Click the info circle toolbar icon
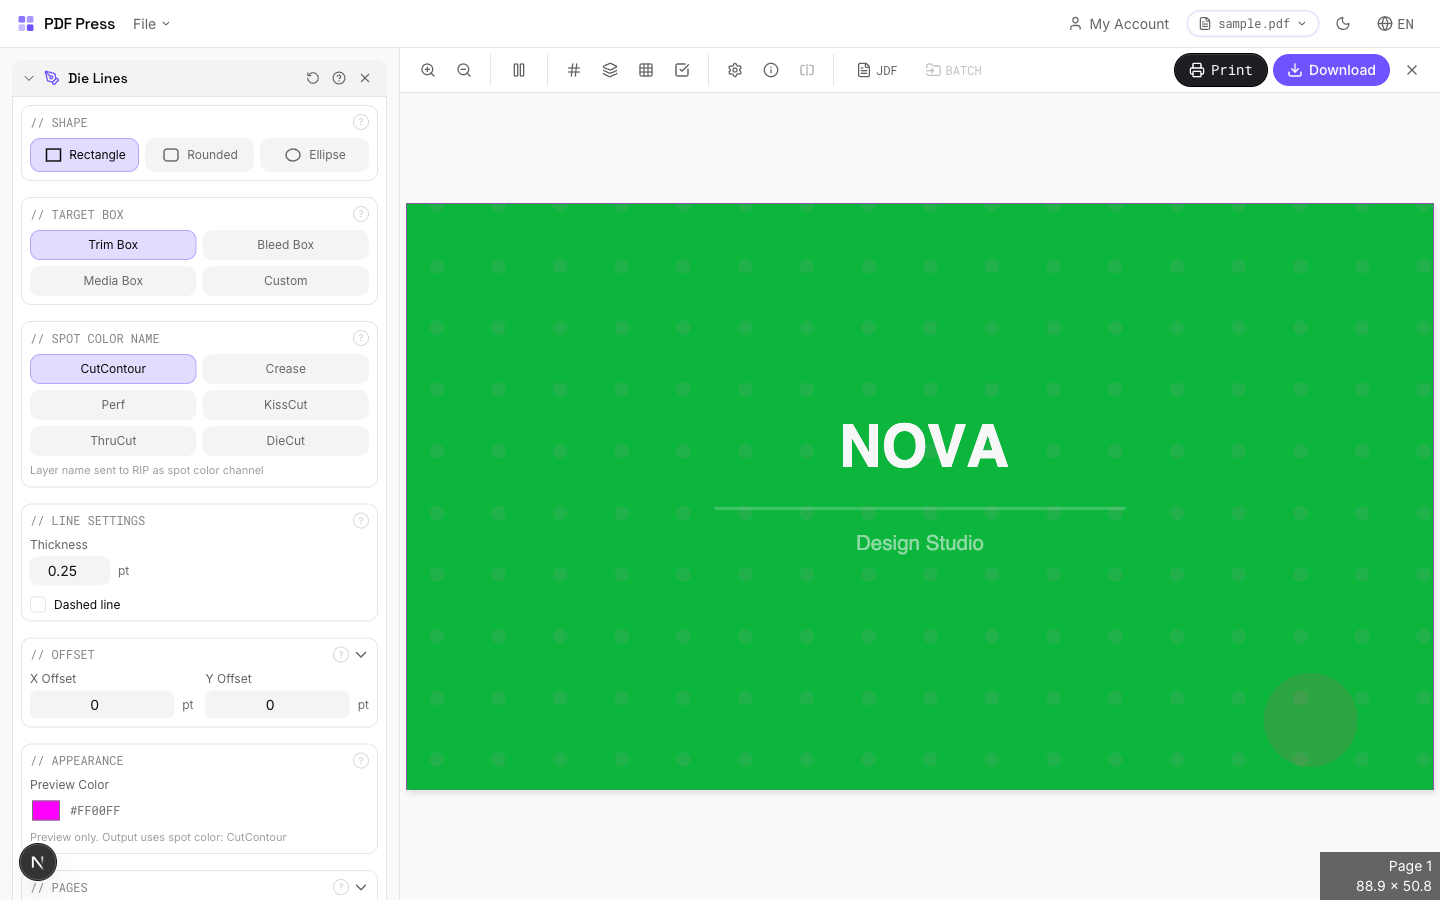This screenshot has width=1440, height=900. click(771, 70)
